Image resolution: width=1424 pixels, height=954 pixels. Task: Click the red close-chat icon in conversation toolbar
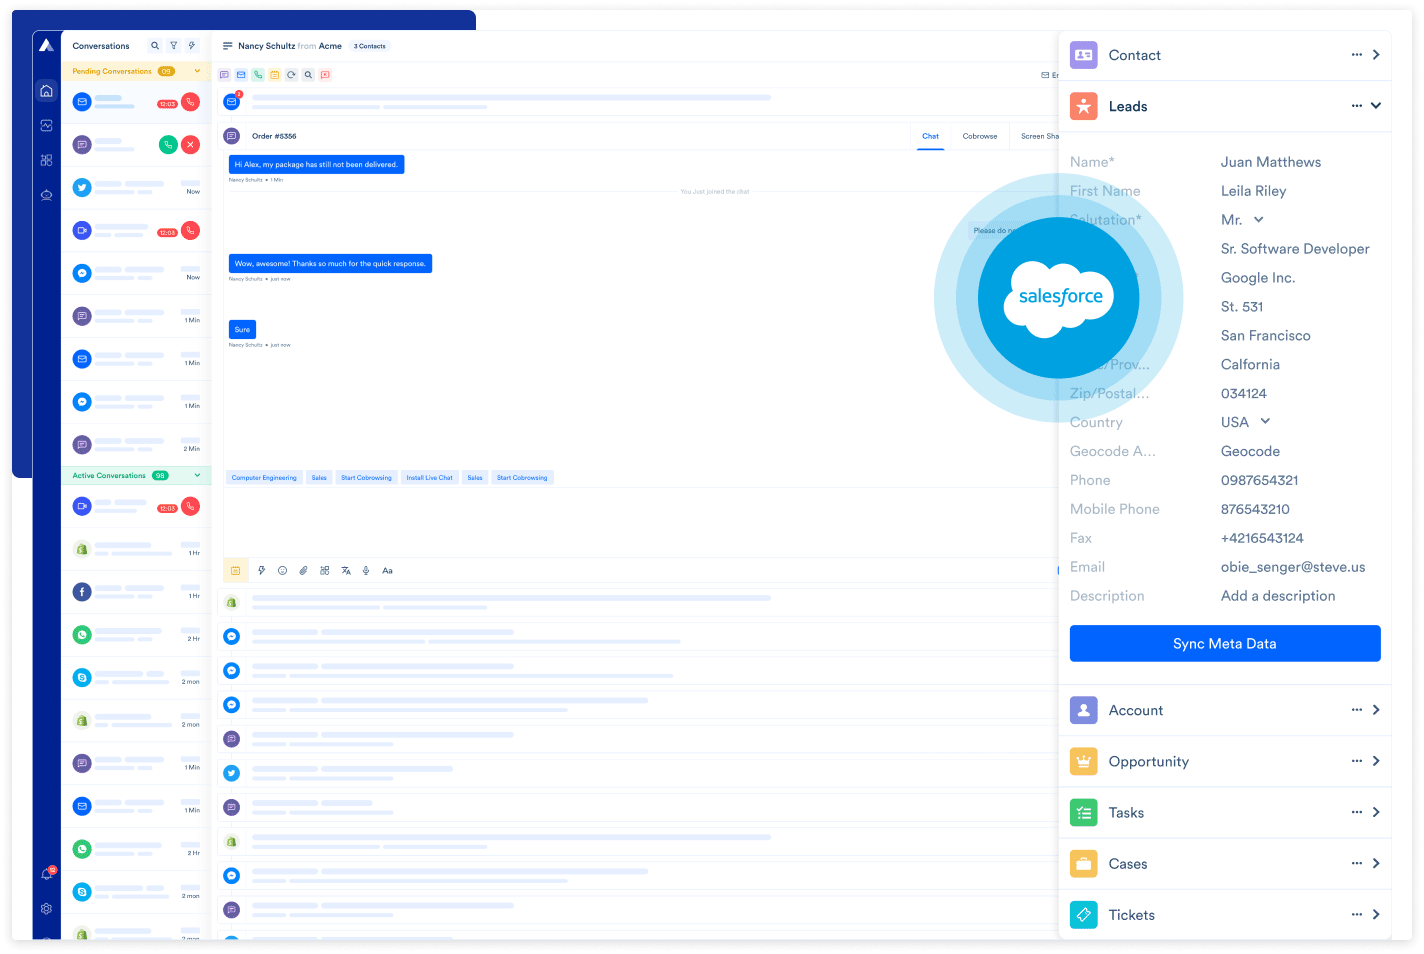click(325, 75)
